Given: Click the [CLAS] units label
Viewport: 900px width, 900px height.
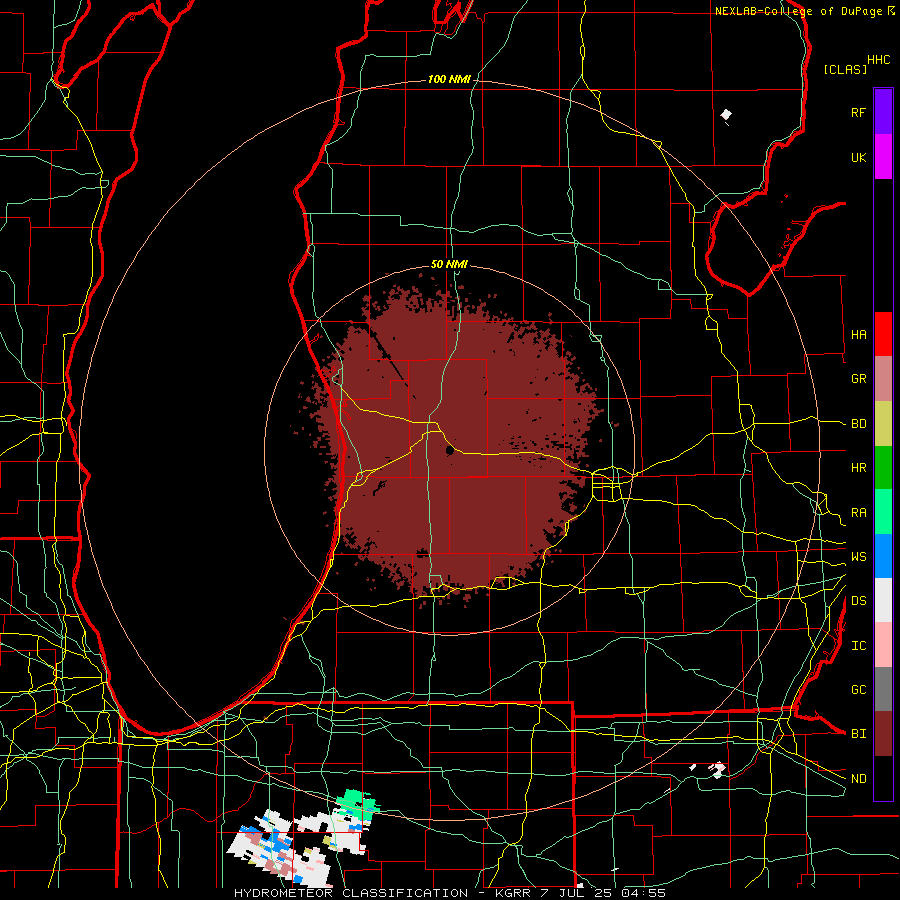Looking at the screenshot, I should [x=845, y=69].
